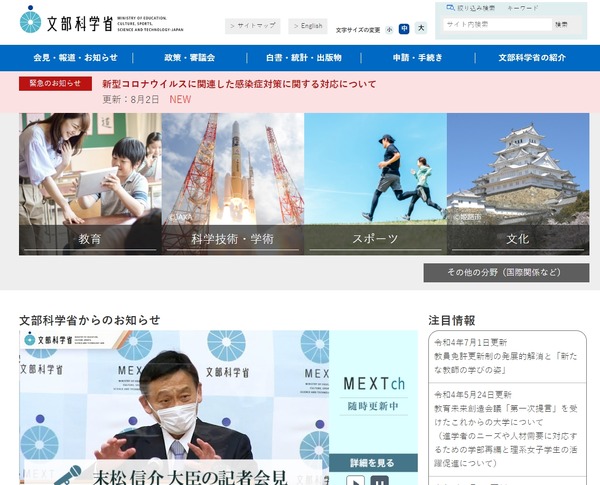Switch to the English site
The image size is (600, 485).
pos(308,26)
